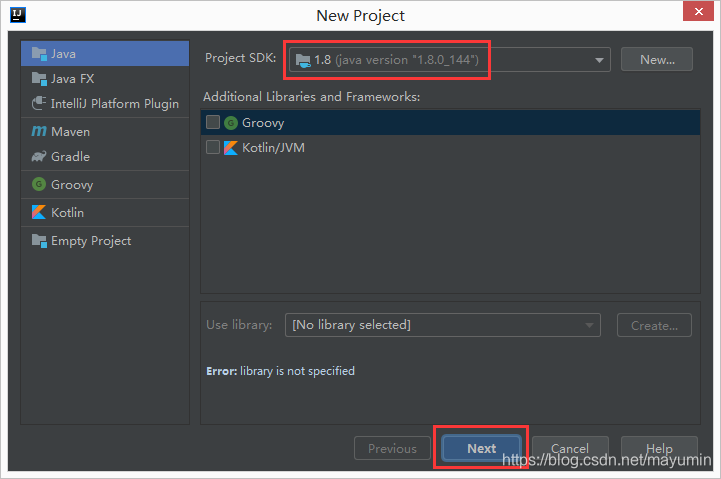Click the Java FX folder icon
721x479 pixels.
tap(39, 79)
